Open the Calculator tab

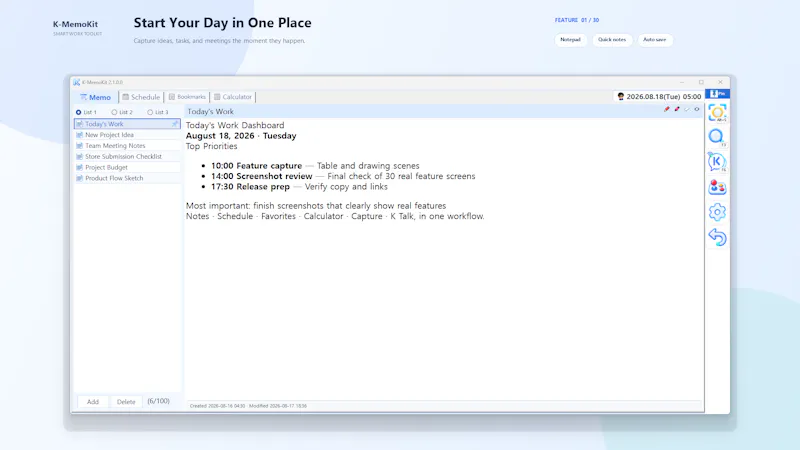[233, 97]
